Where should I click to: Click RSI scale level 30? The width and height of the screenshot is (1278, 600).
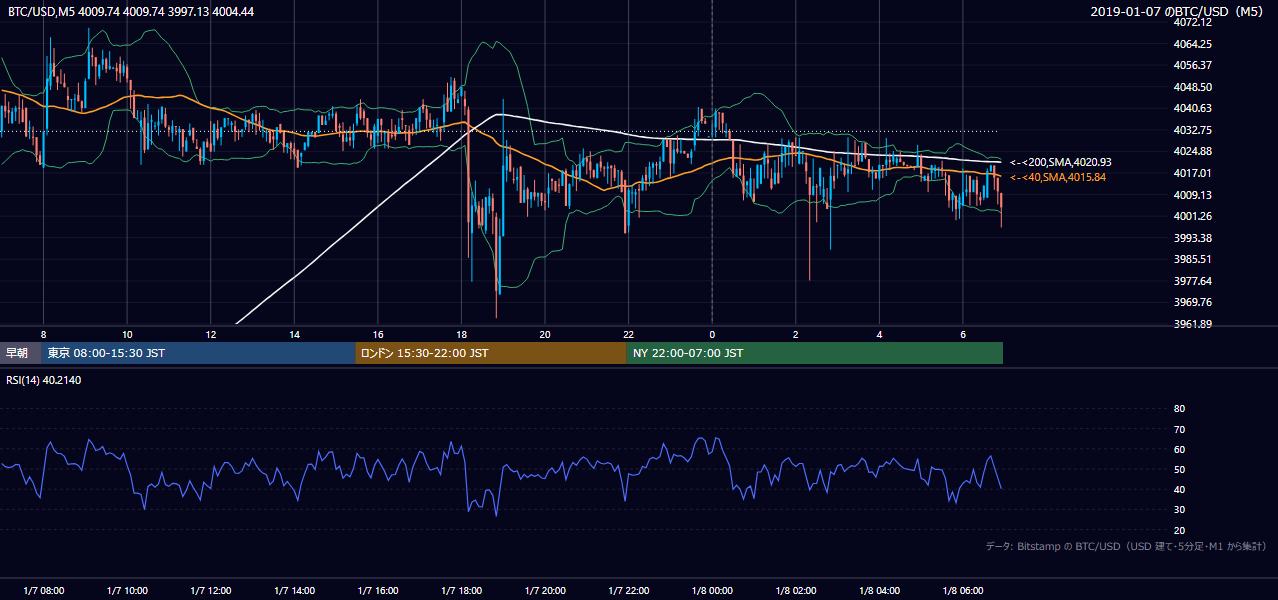point(1179,510)
